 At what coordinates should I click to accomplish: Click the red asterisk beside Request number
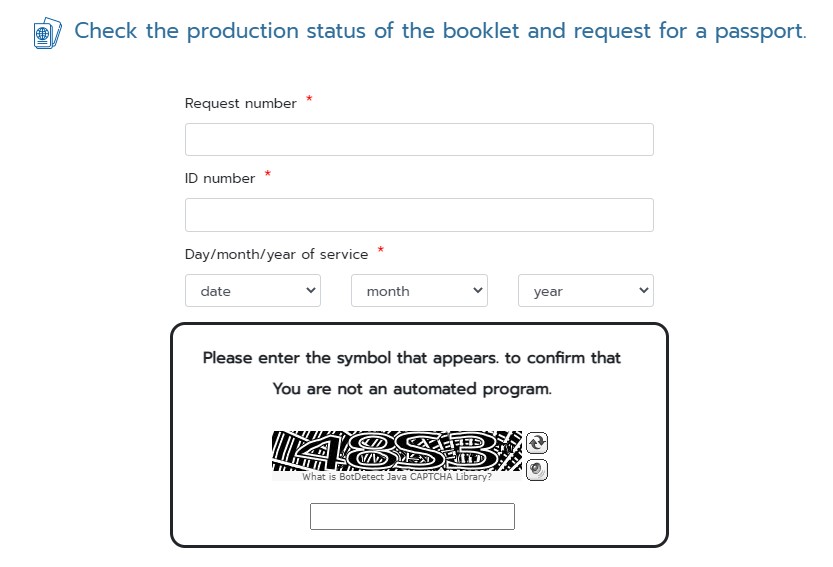[310, 99]
